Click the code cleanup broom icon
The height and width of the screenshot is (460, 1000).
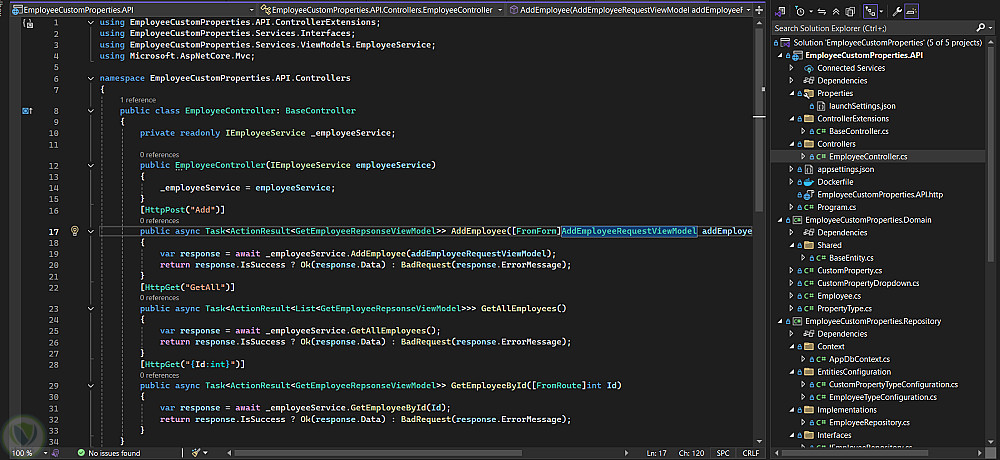pos(196,453)
